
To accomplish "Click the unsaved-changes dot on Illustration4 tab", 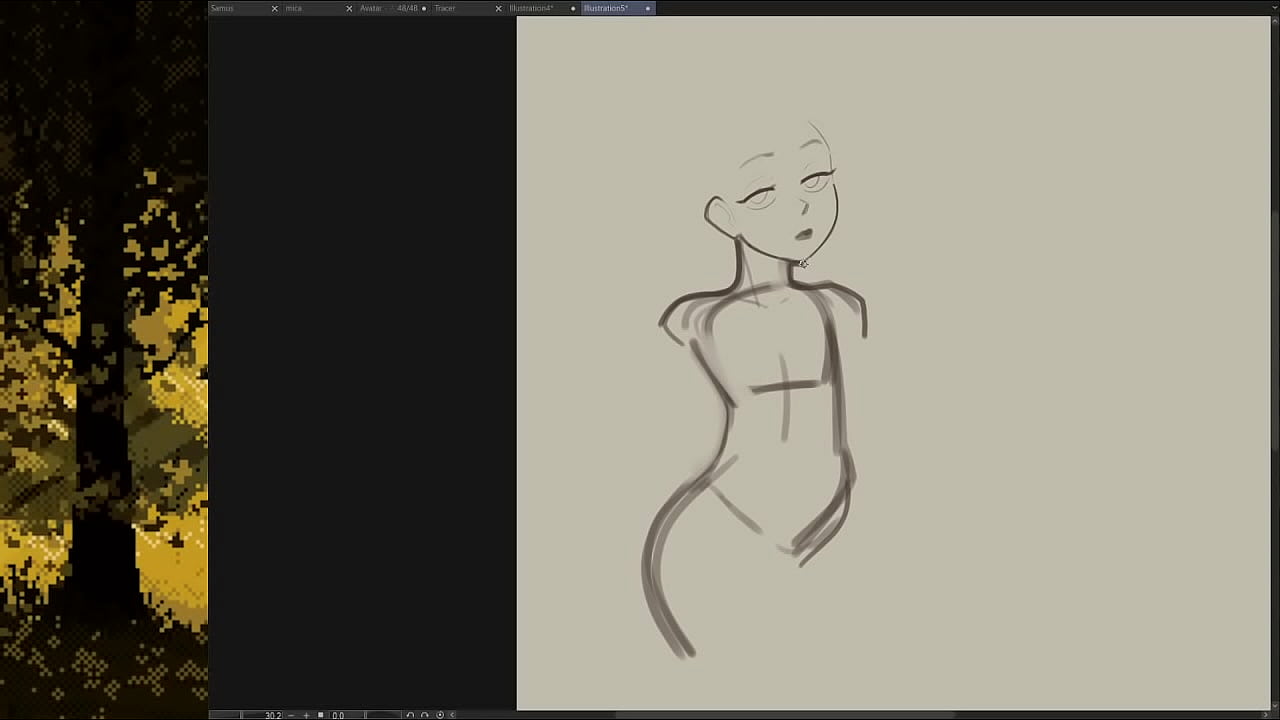I will (573, 8).
